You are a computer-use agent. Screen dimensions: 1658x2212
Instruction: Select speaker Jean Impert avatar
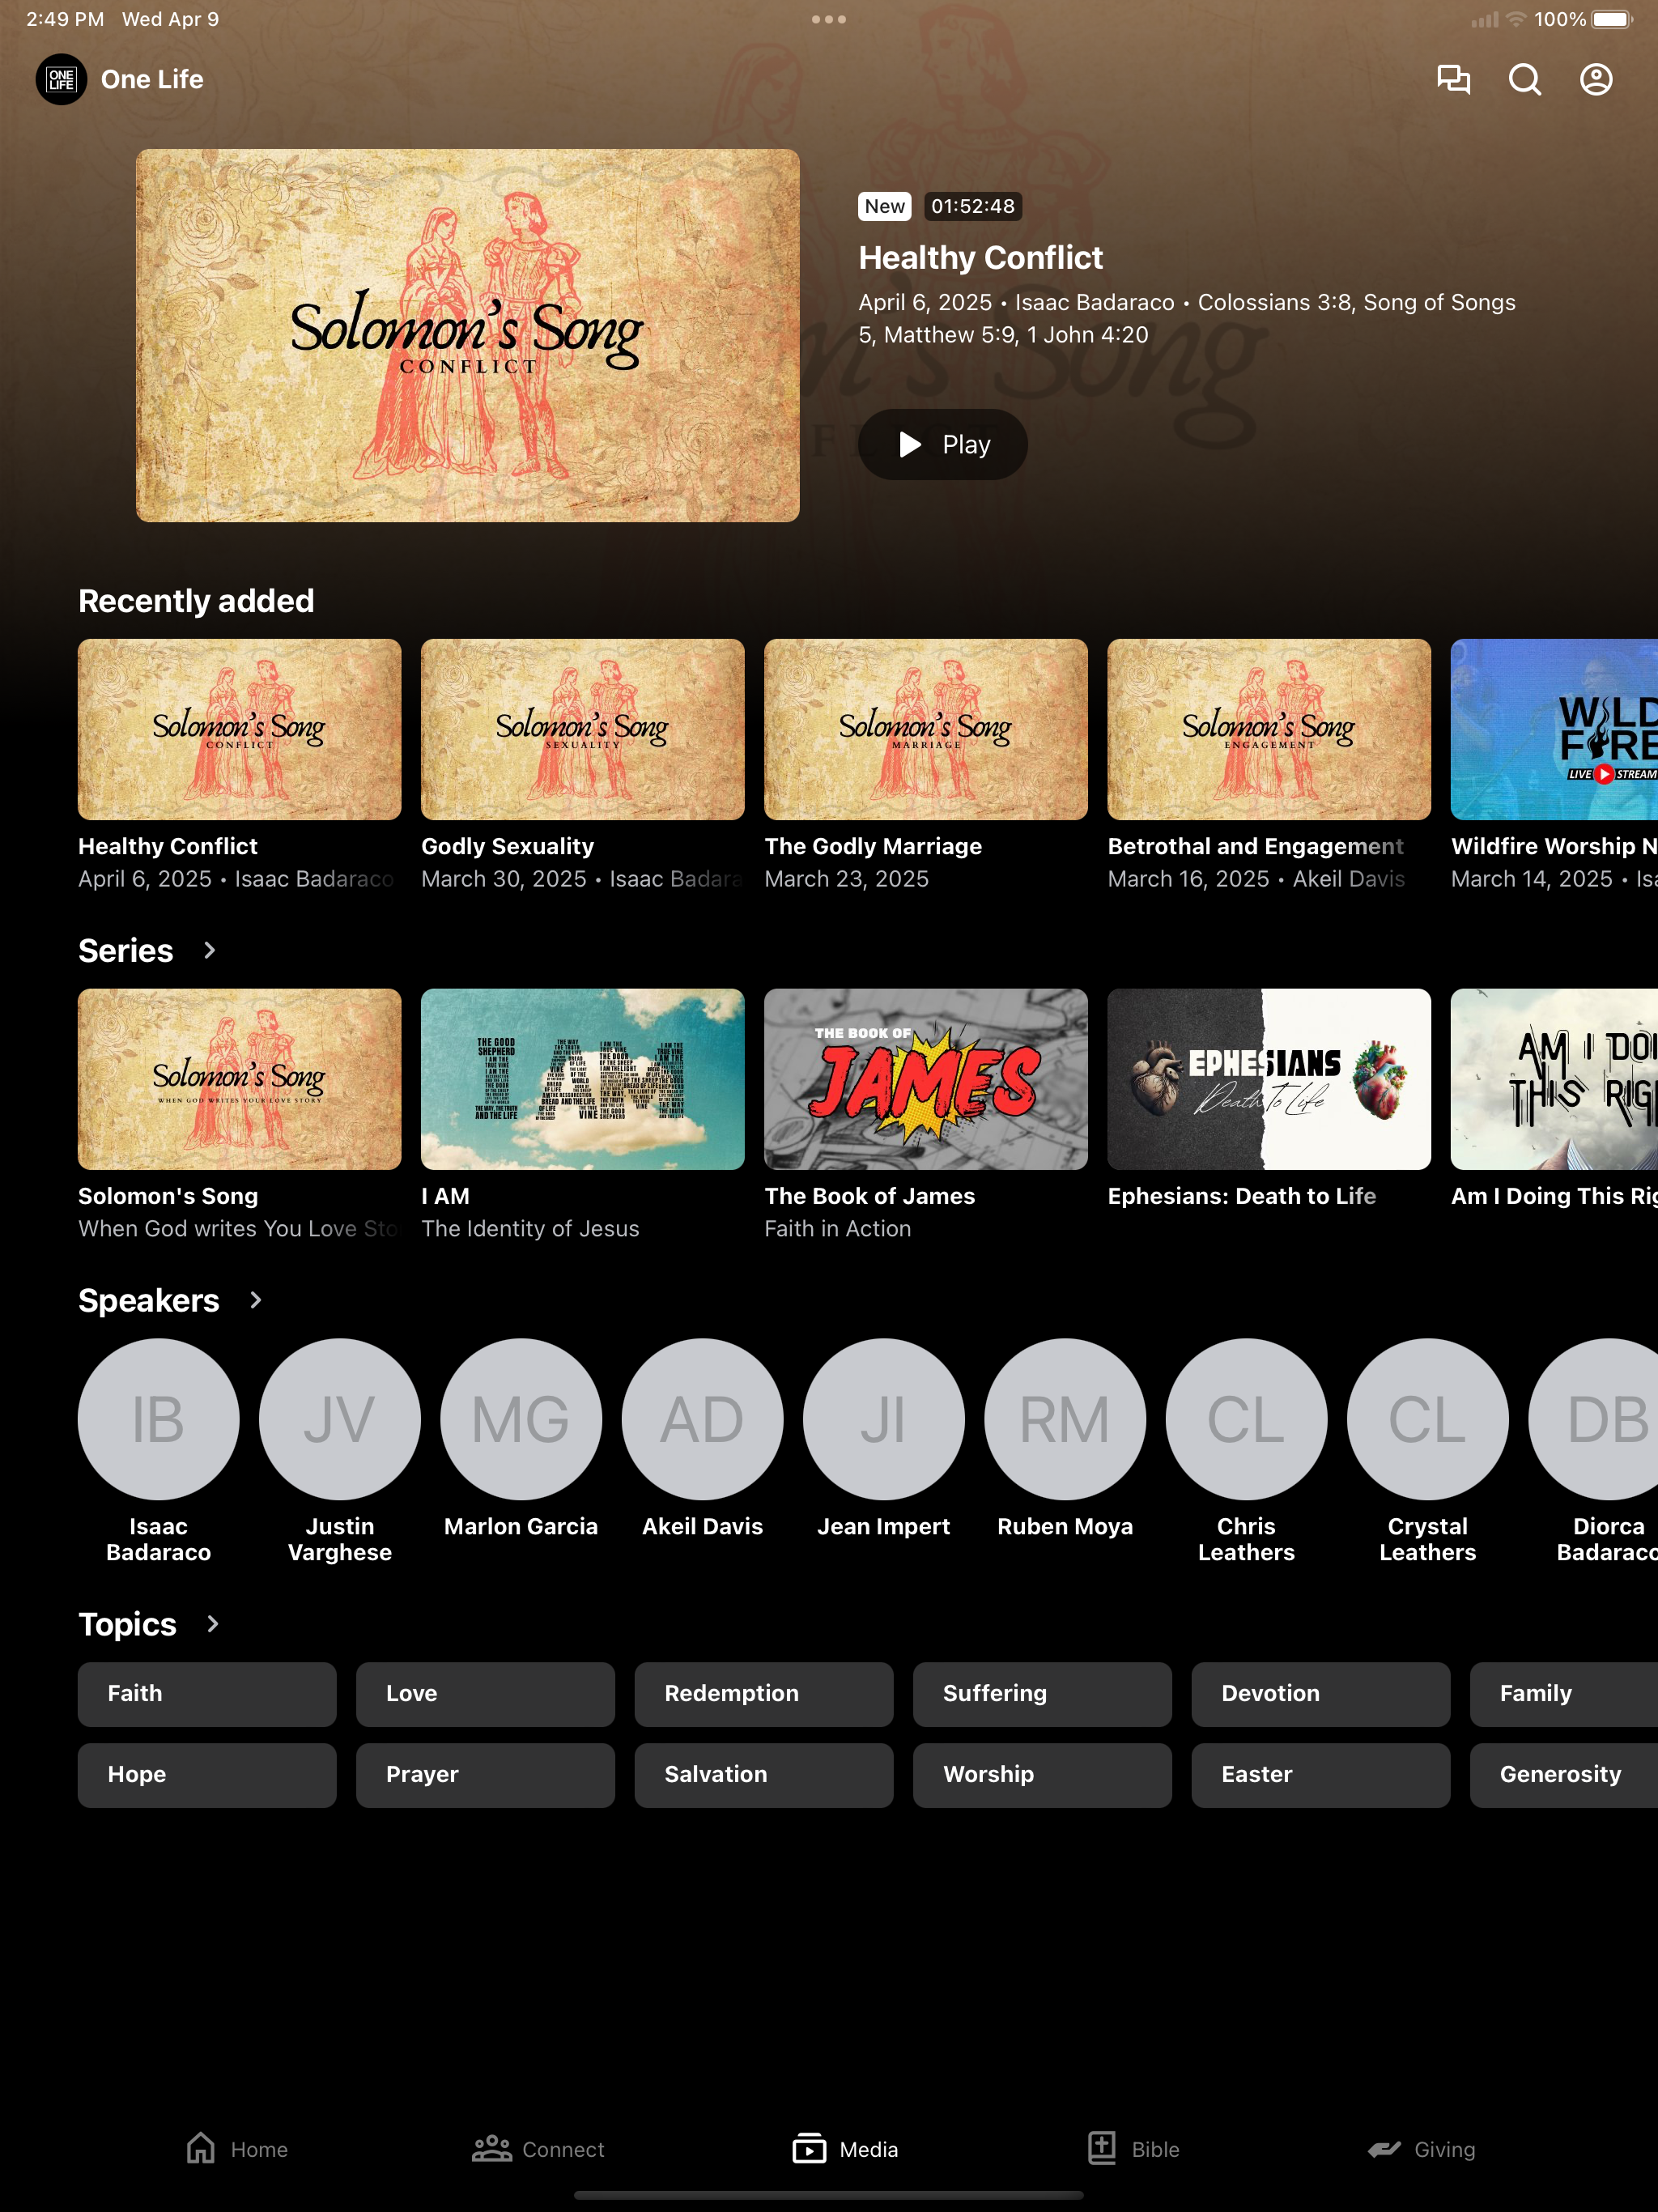[884, 1419]
